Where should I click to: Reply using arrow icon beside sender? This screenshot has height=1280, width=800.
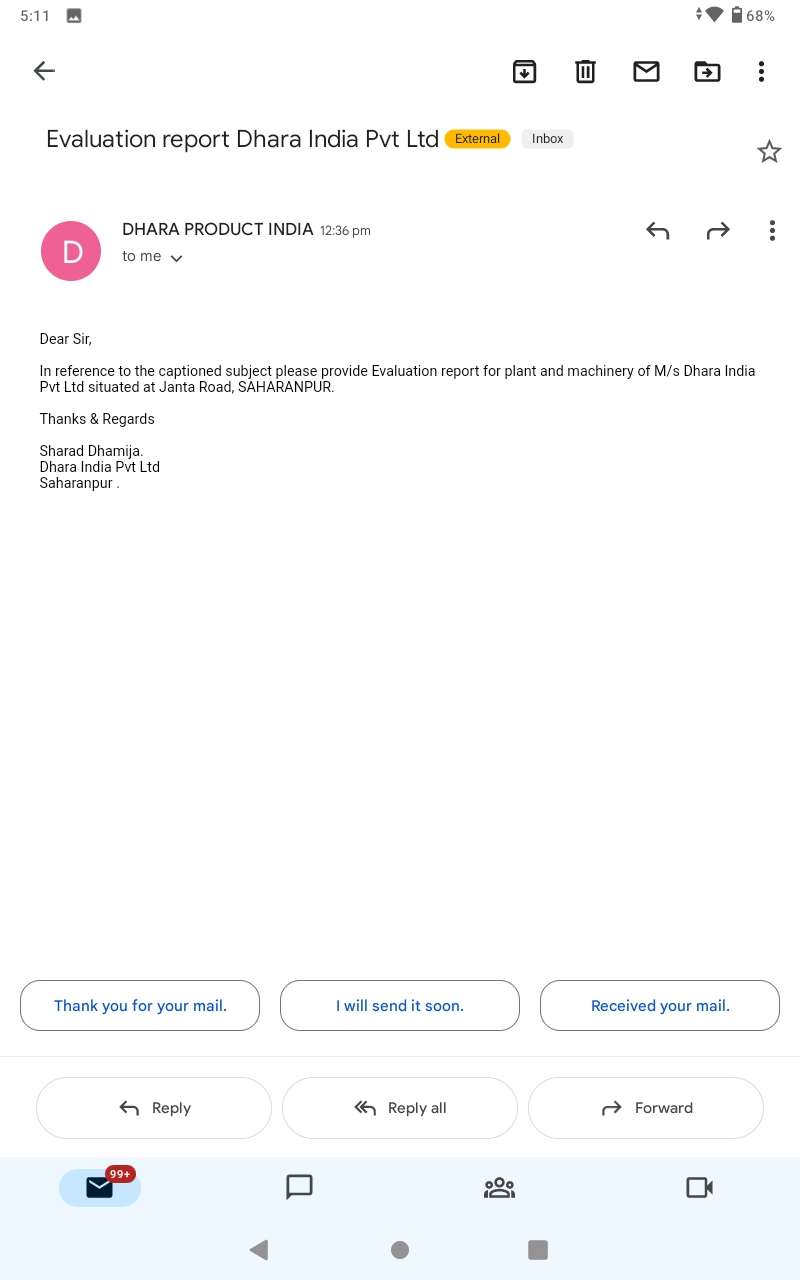[657, 231]
